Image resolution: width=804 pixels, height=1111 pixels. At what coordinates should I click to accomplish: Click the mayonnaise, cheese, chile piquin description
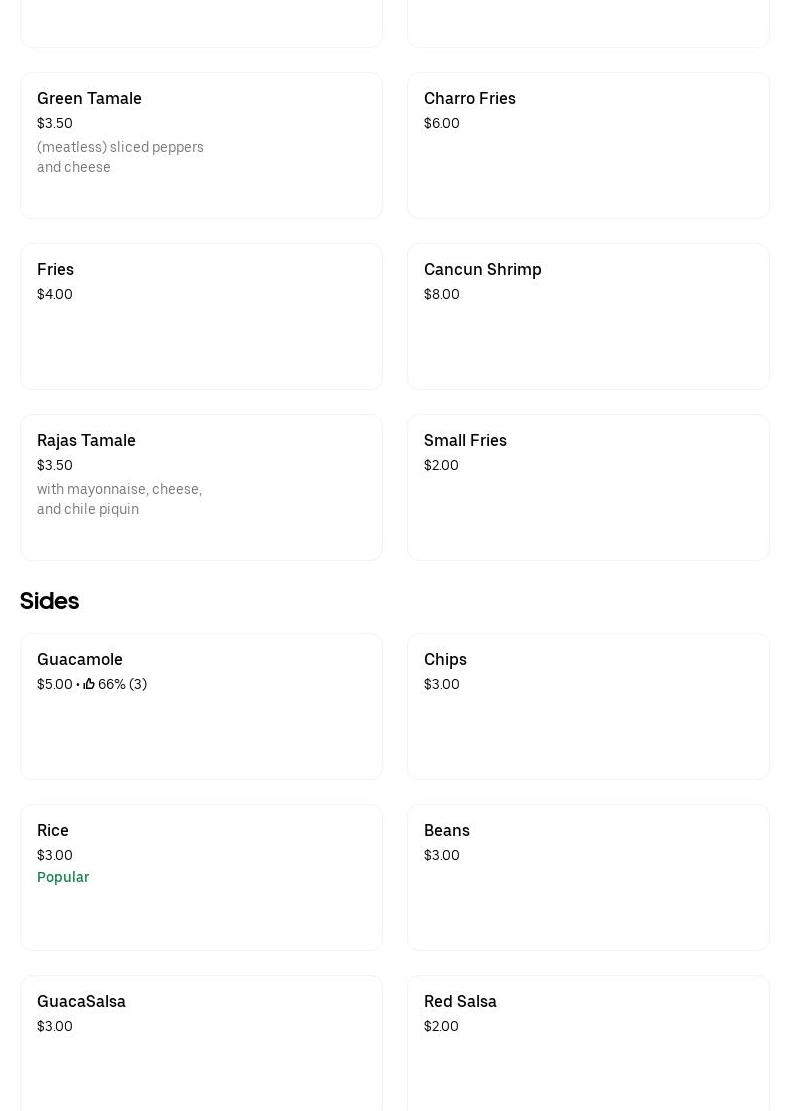pos(119,499)
